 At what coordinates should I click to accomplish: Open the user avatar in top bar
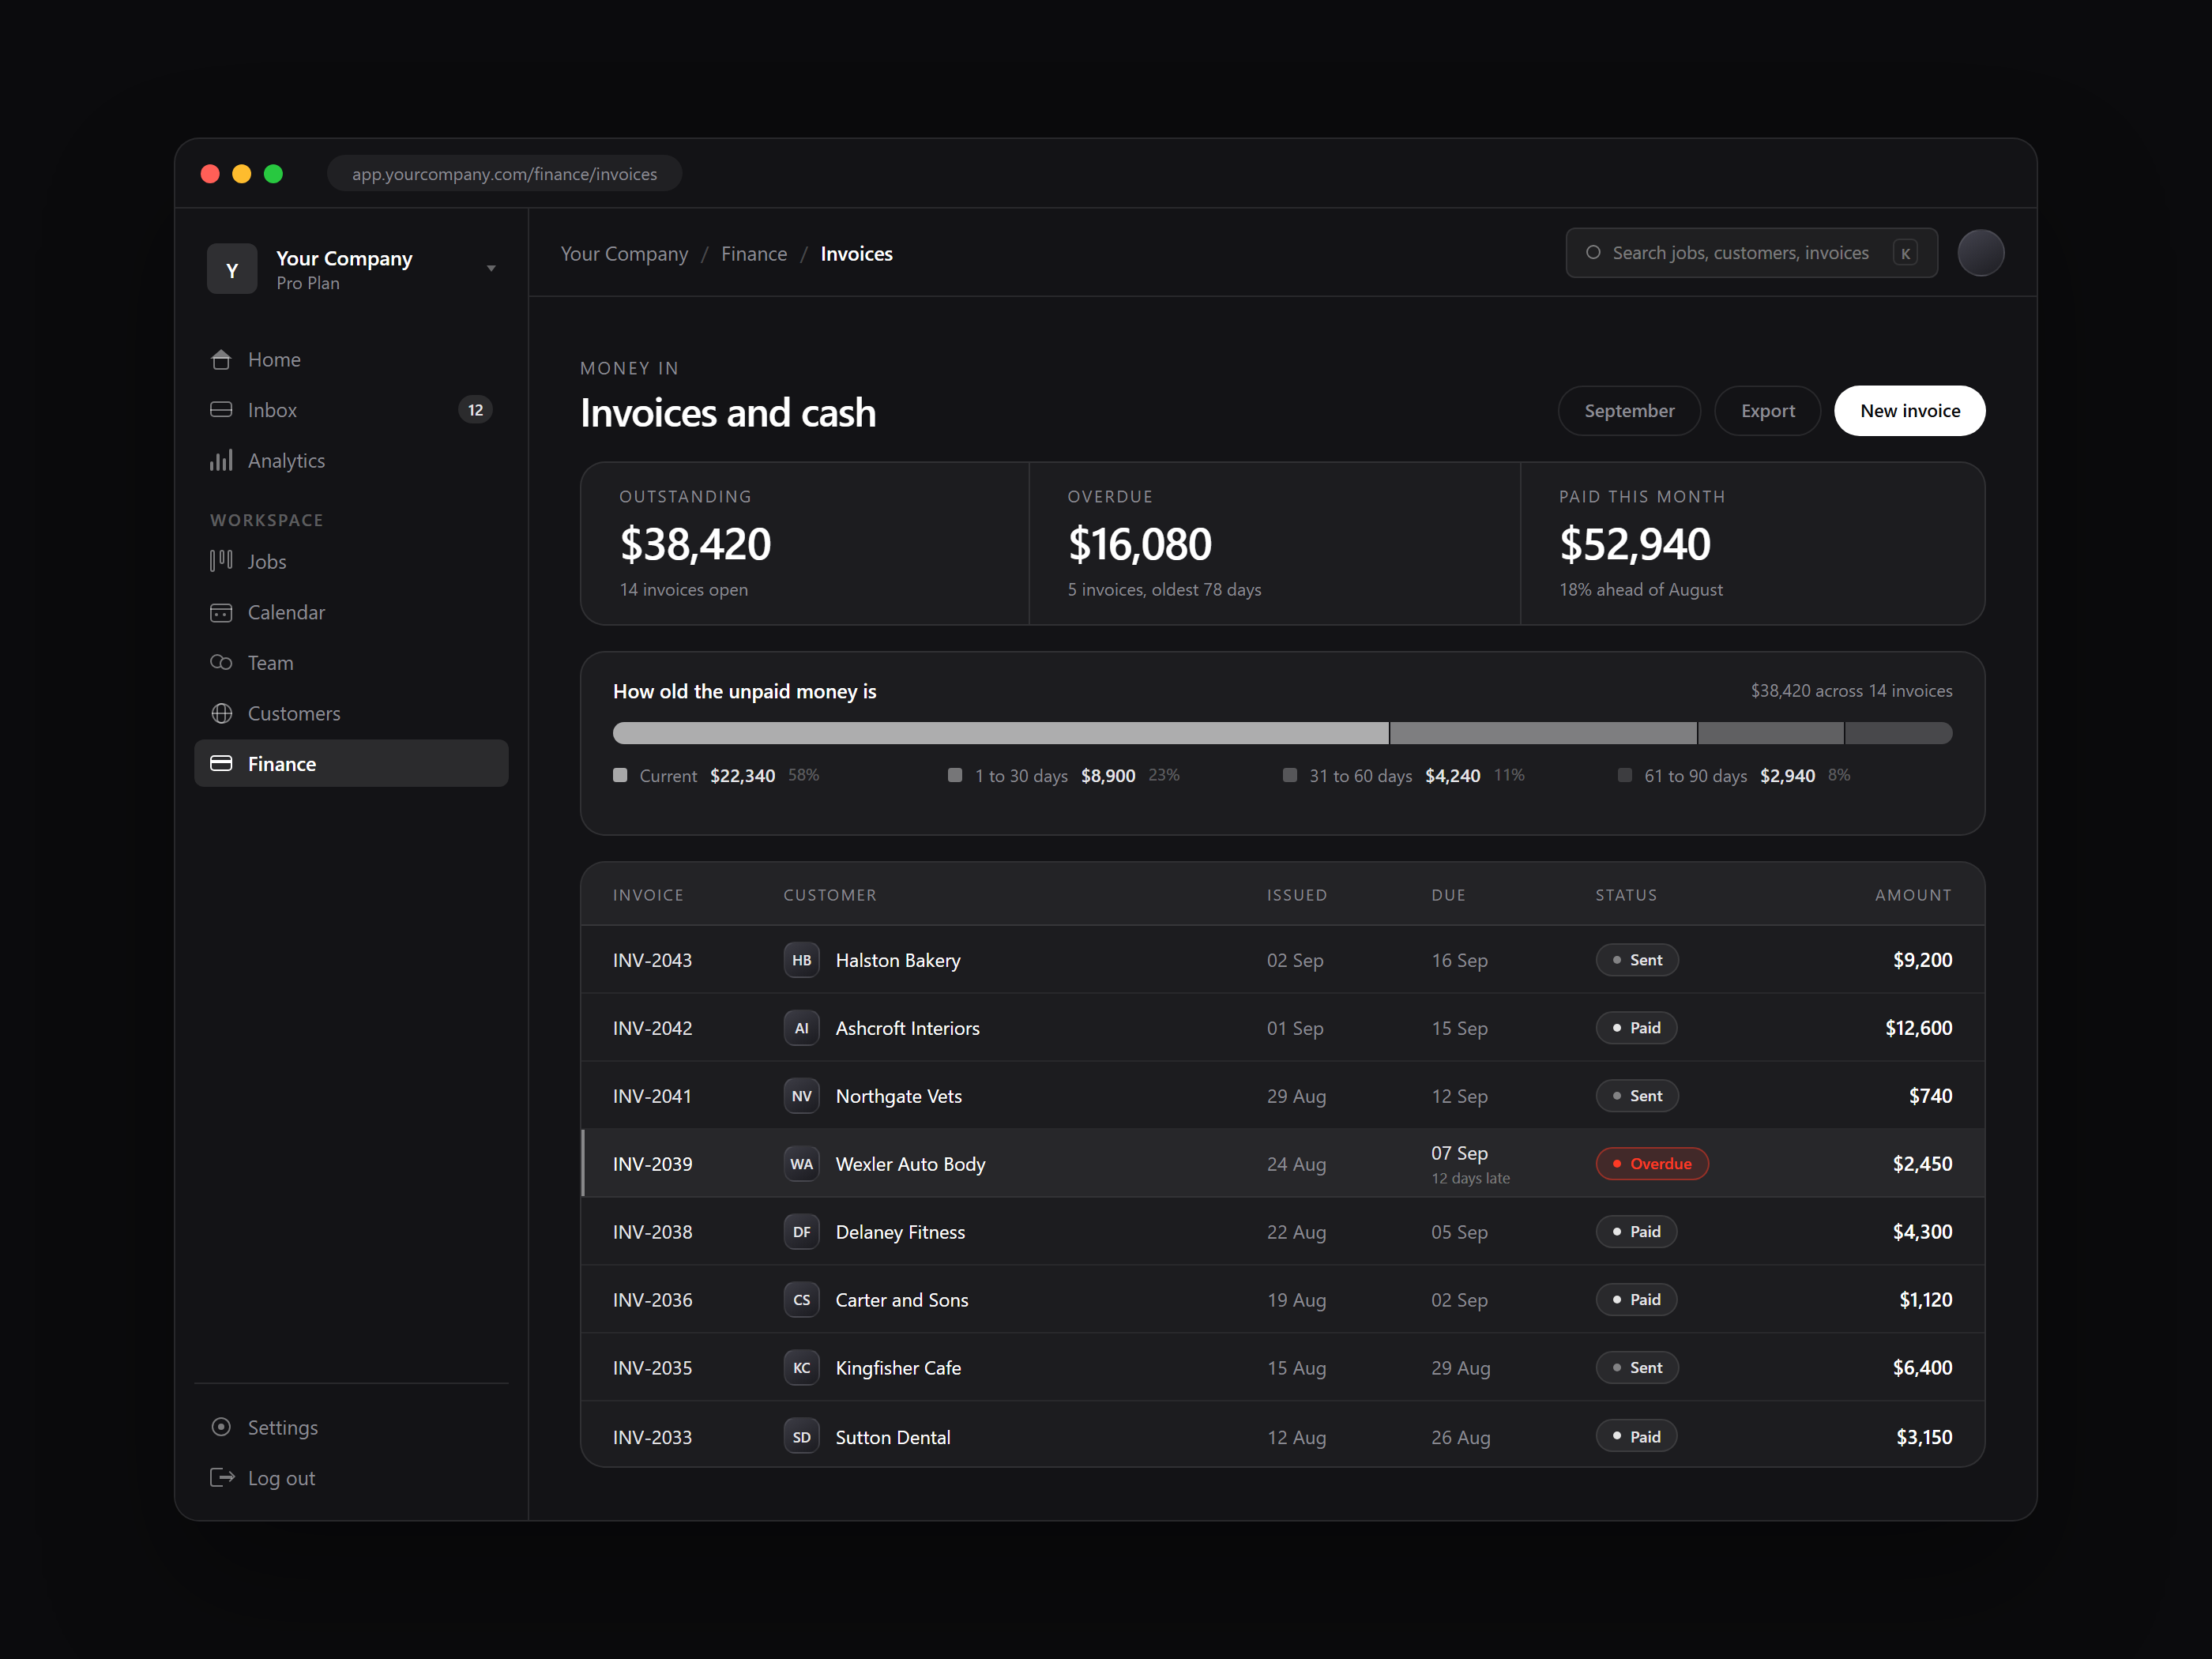(x=1980, y=253)
